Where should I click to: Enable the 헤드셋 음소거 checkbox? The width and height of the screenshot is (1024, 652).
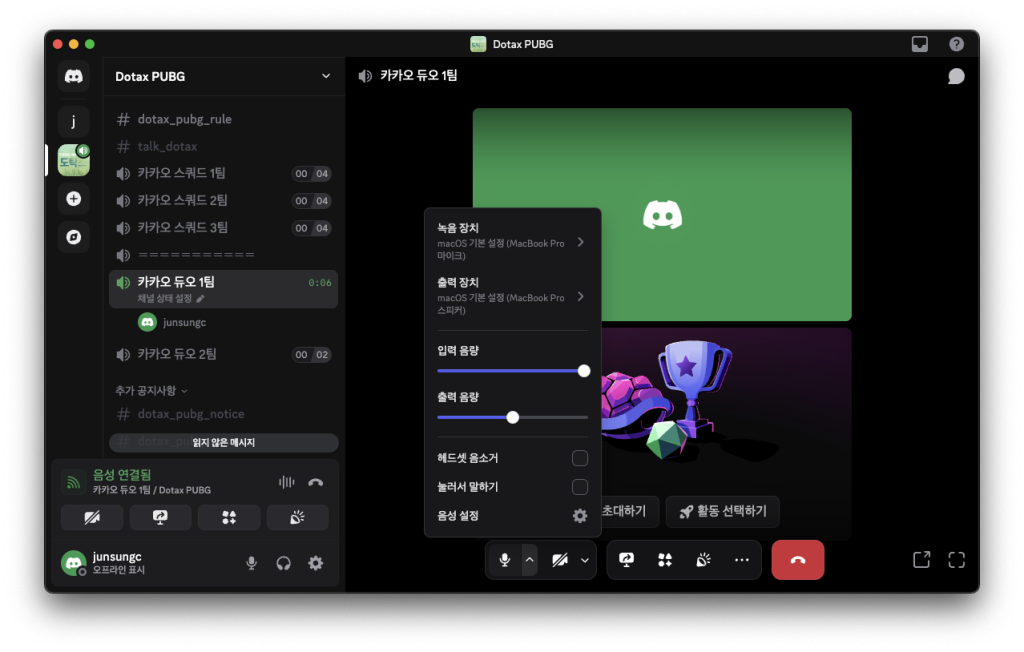point(580,458)
